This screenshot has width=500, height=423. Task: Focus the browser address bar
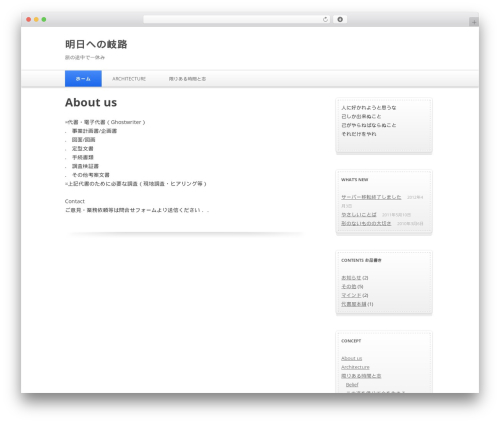(237, 20)
